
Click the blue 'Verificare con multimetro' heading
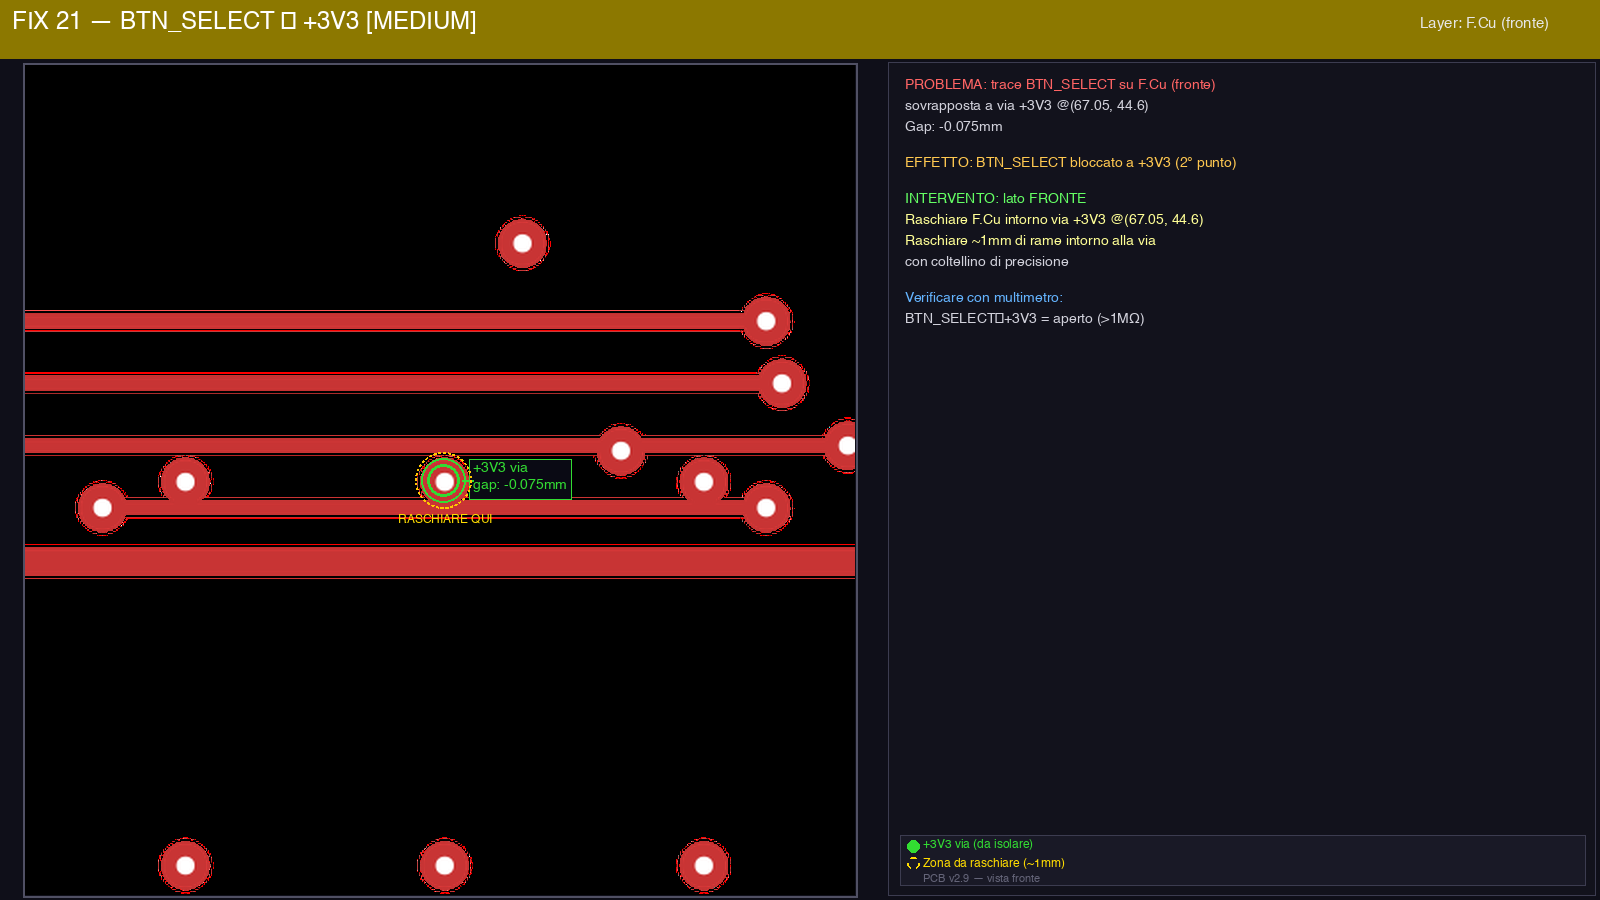[x=983, y=297]
